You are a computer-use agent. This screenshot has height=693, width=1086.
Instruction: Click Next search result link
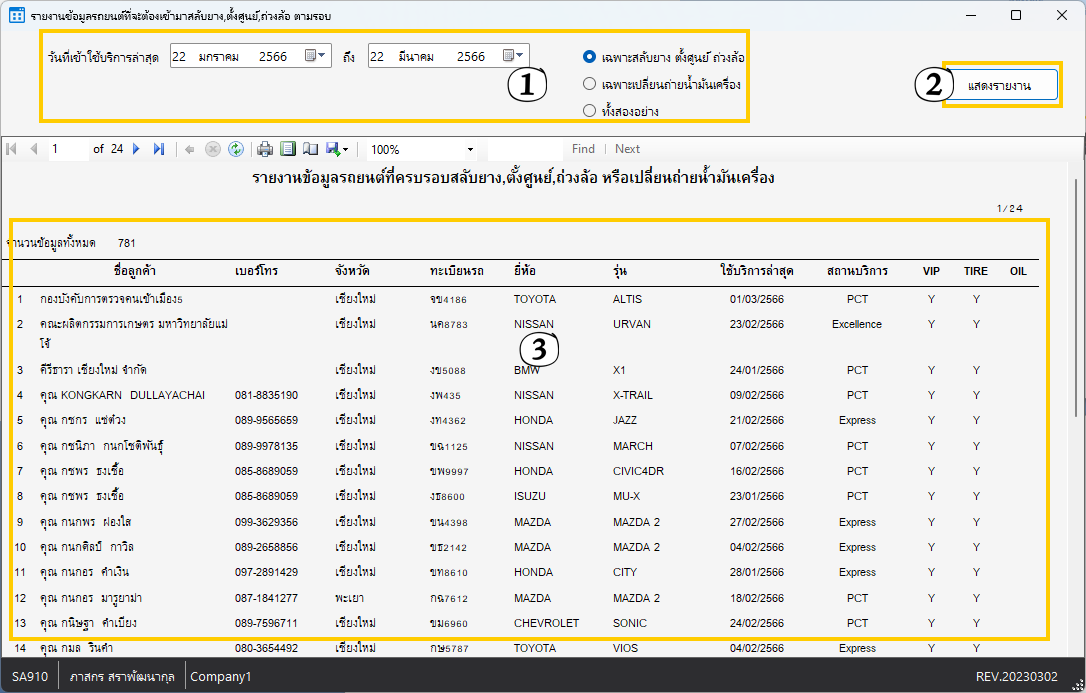[627, 149]
